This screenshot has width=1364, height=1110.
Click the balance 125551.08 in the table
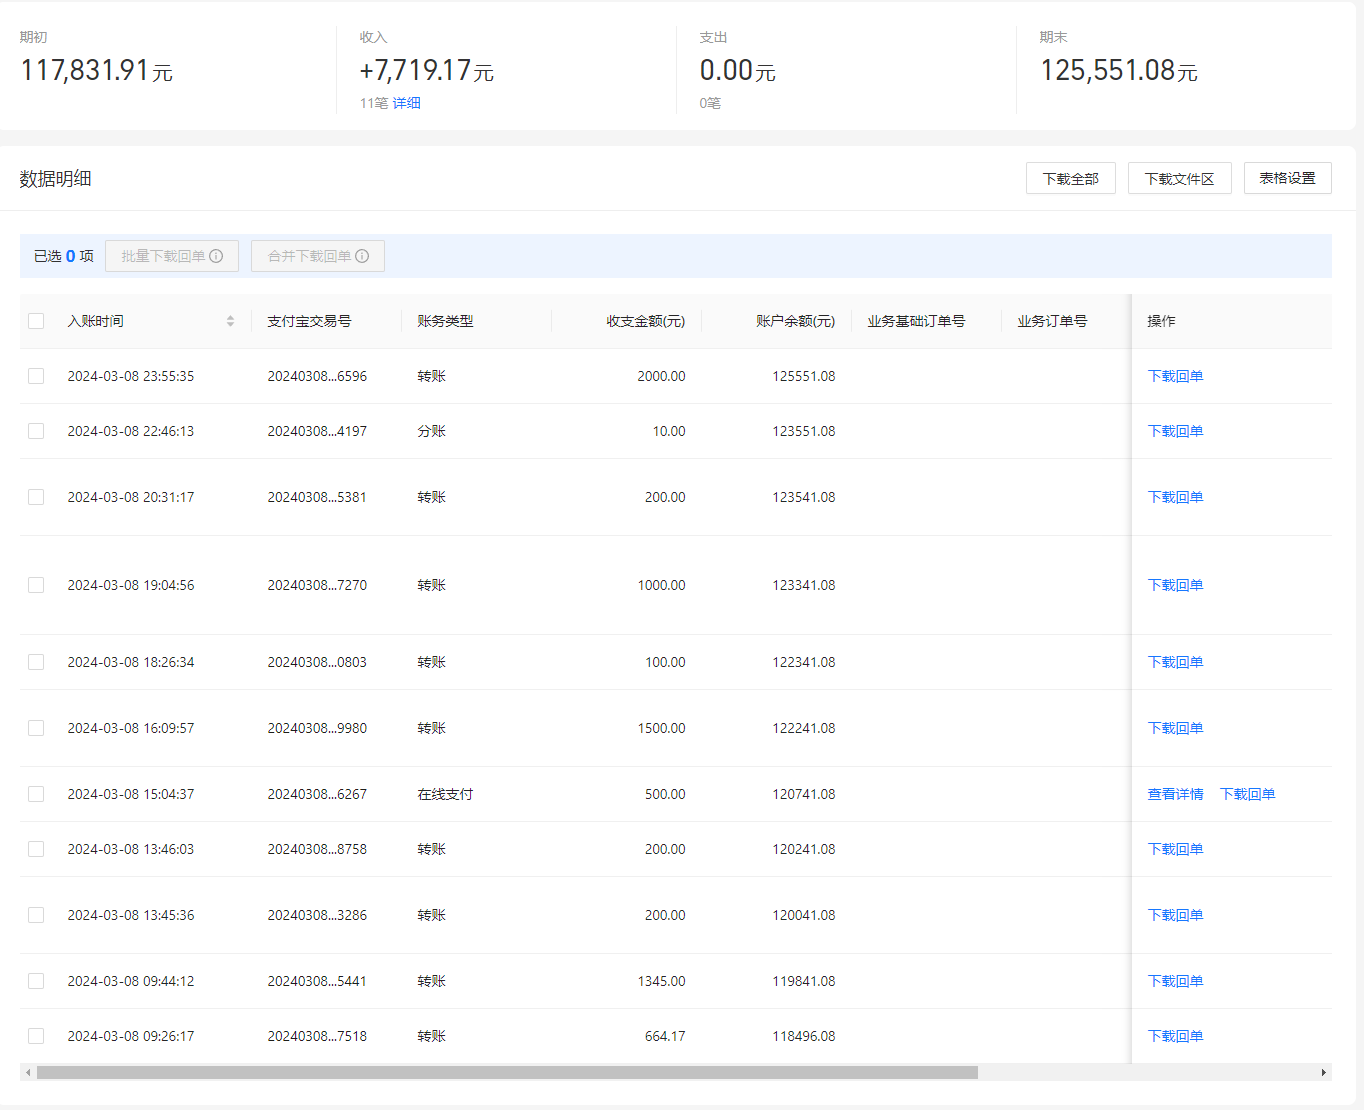pos(803,376)
